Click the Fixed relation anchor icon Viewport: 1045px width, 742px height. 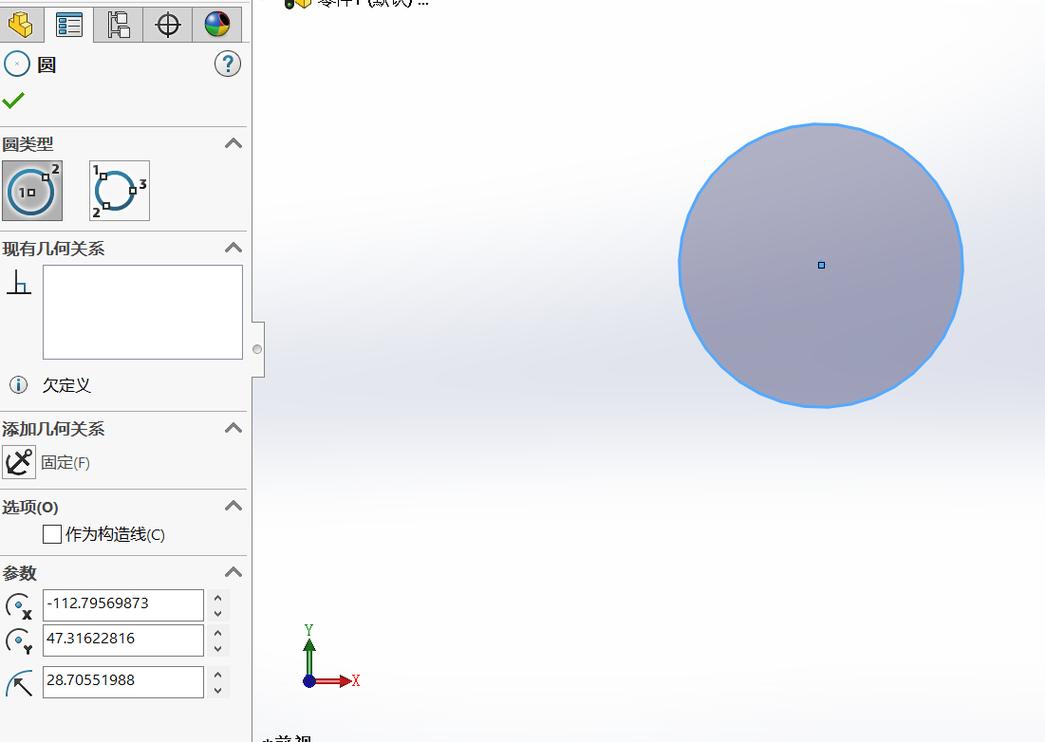(19, 462)
